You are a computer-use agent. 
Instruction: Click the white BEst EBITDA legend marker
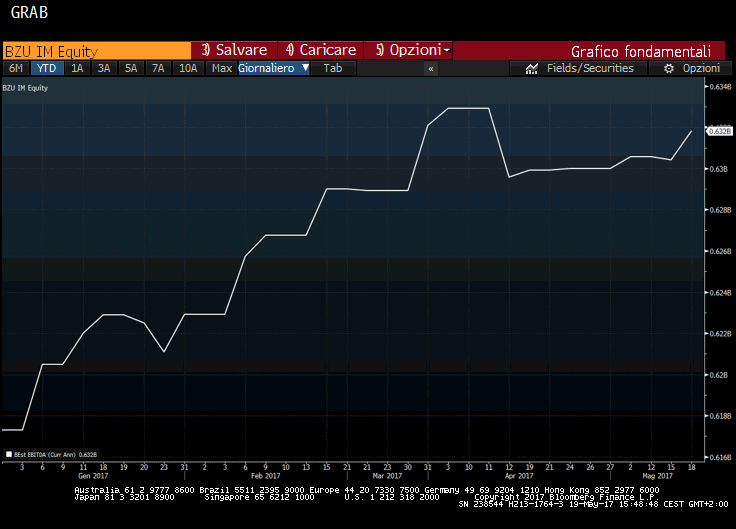tap(10, 453)
